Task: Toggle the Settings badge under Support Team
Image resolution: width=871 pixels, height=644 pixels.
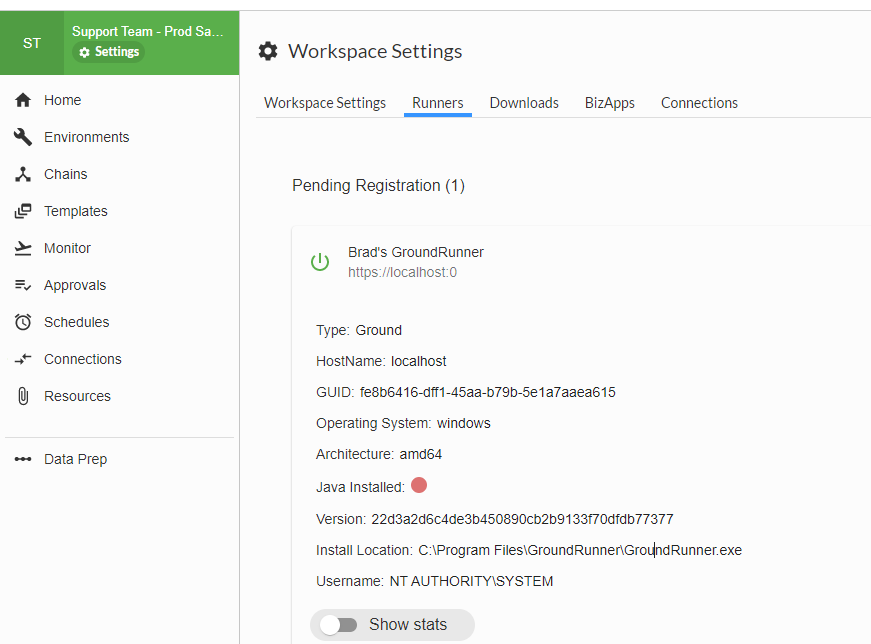Action: pyautogui.click(x=108, y=51)
